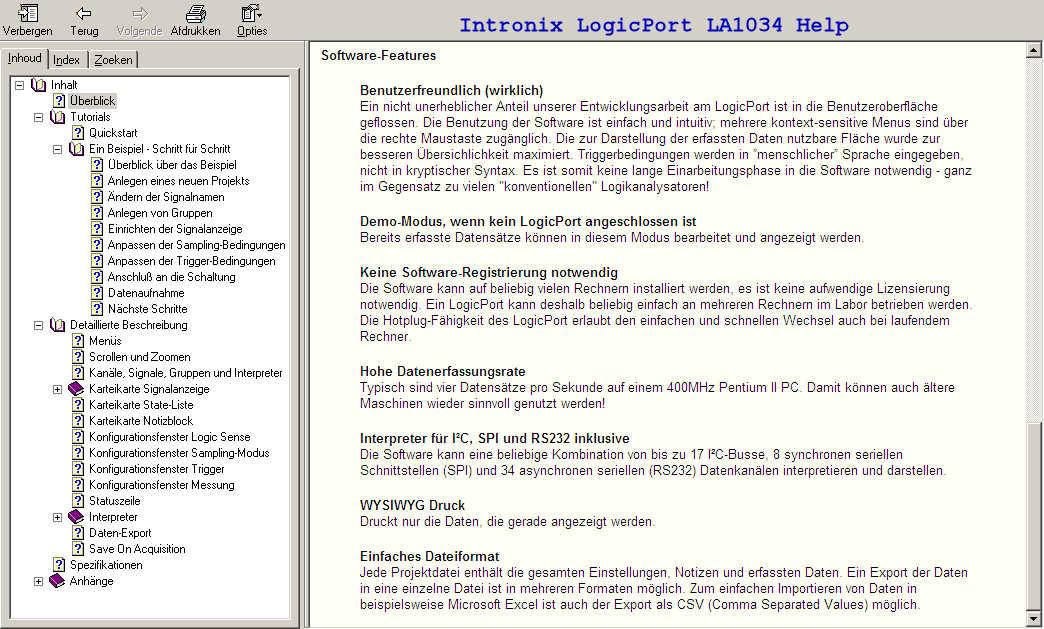Click heading Benutzerfreundlich (wirklich)
1044x629 pixels.
(x=451, y=91)
